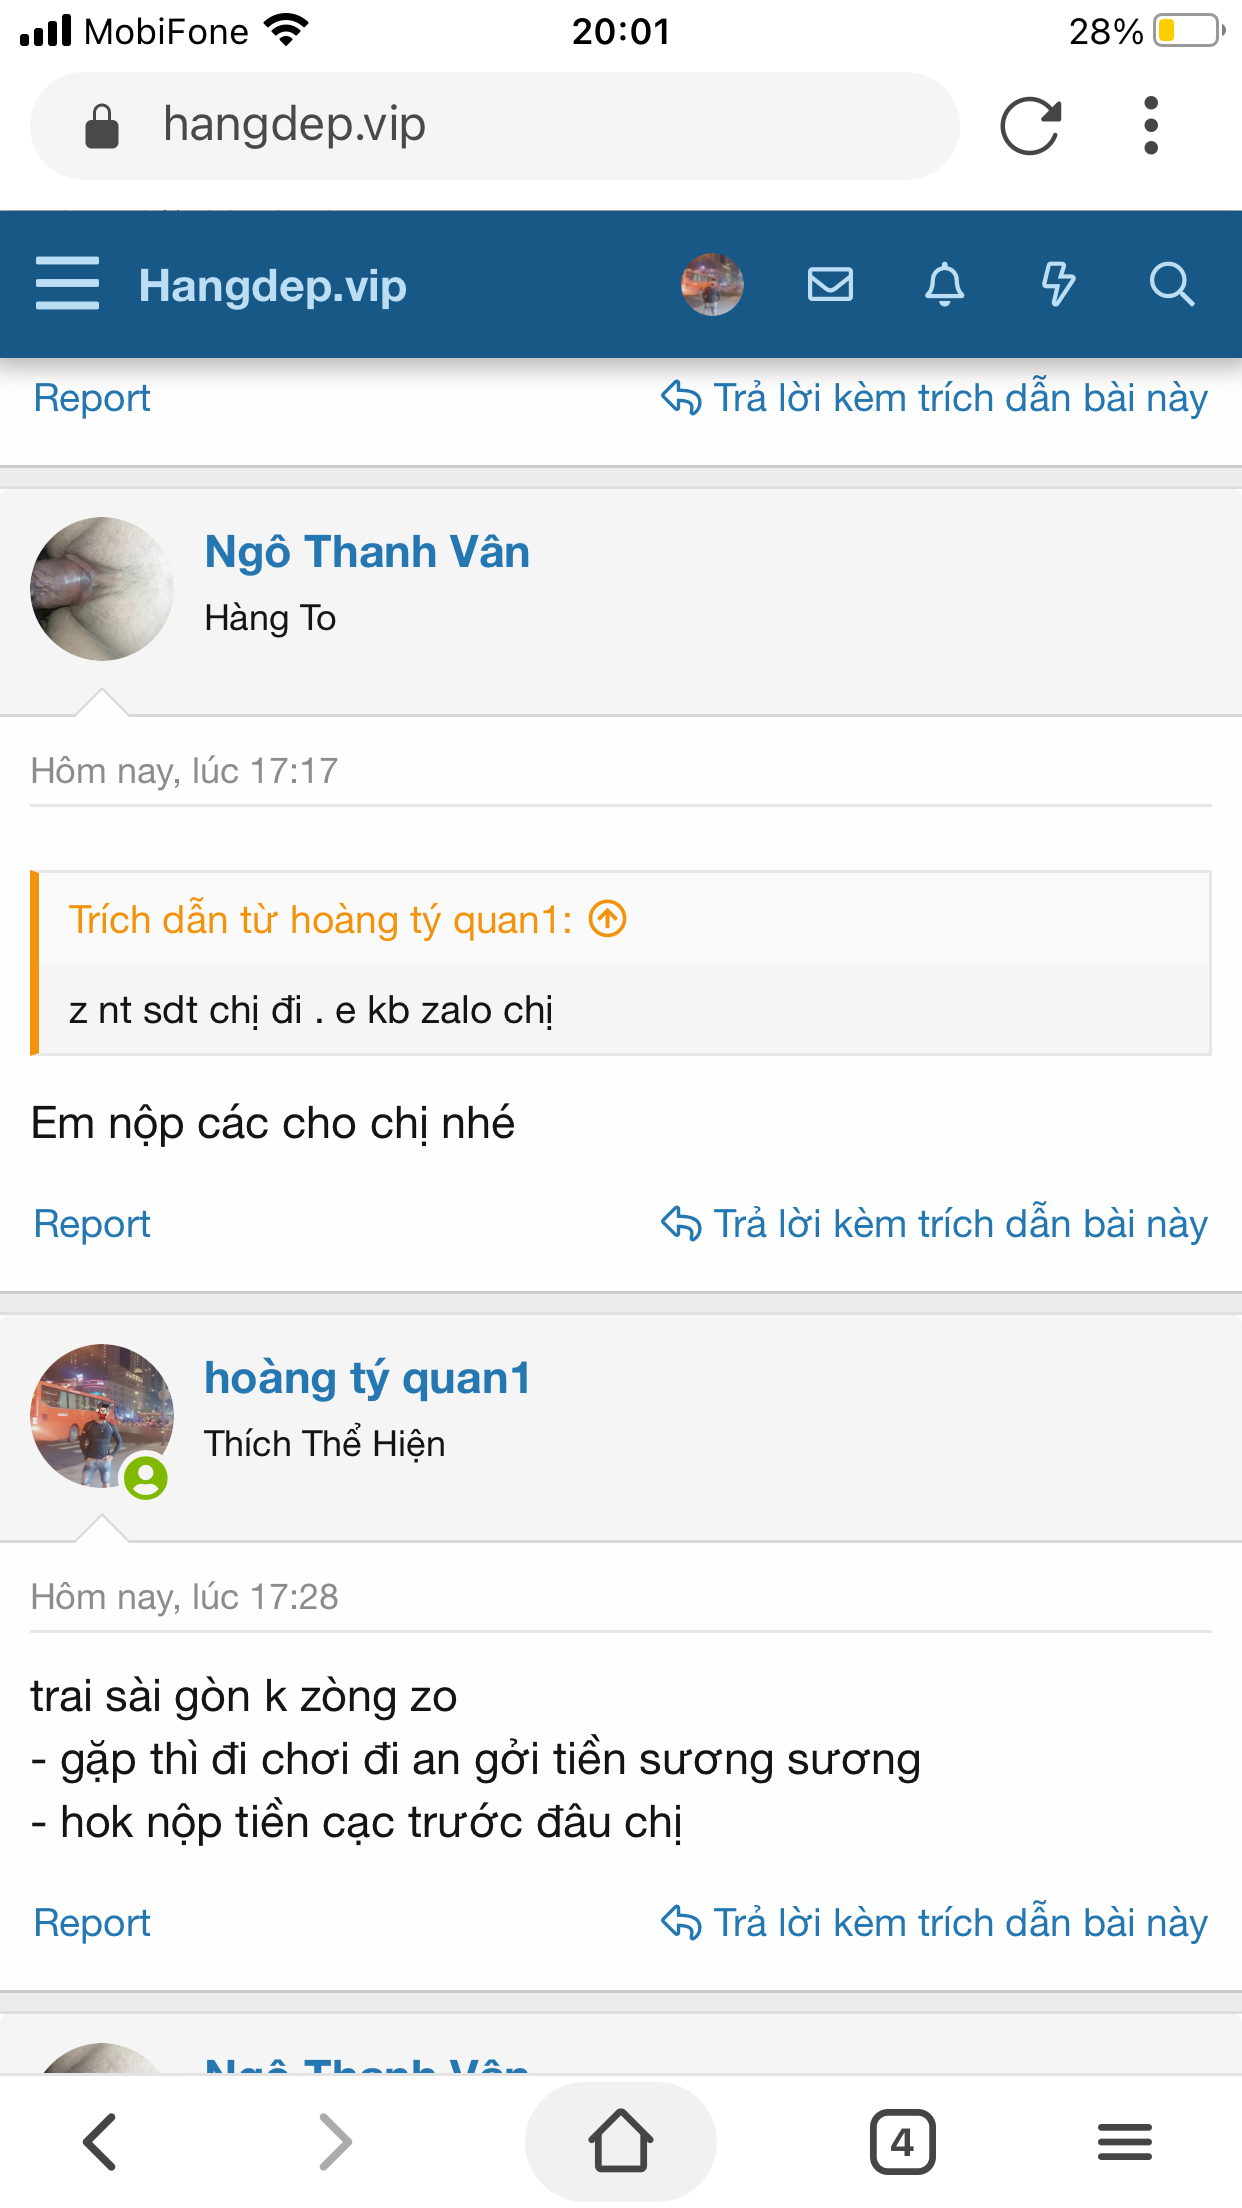Open the forum search magnifier
1242x2208 pixels.
(1172, 285)
